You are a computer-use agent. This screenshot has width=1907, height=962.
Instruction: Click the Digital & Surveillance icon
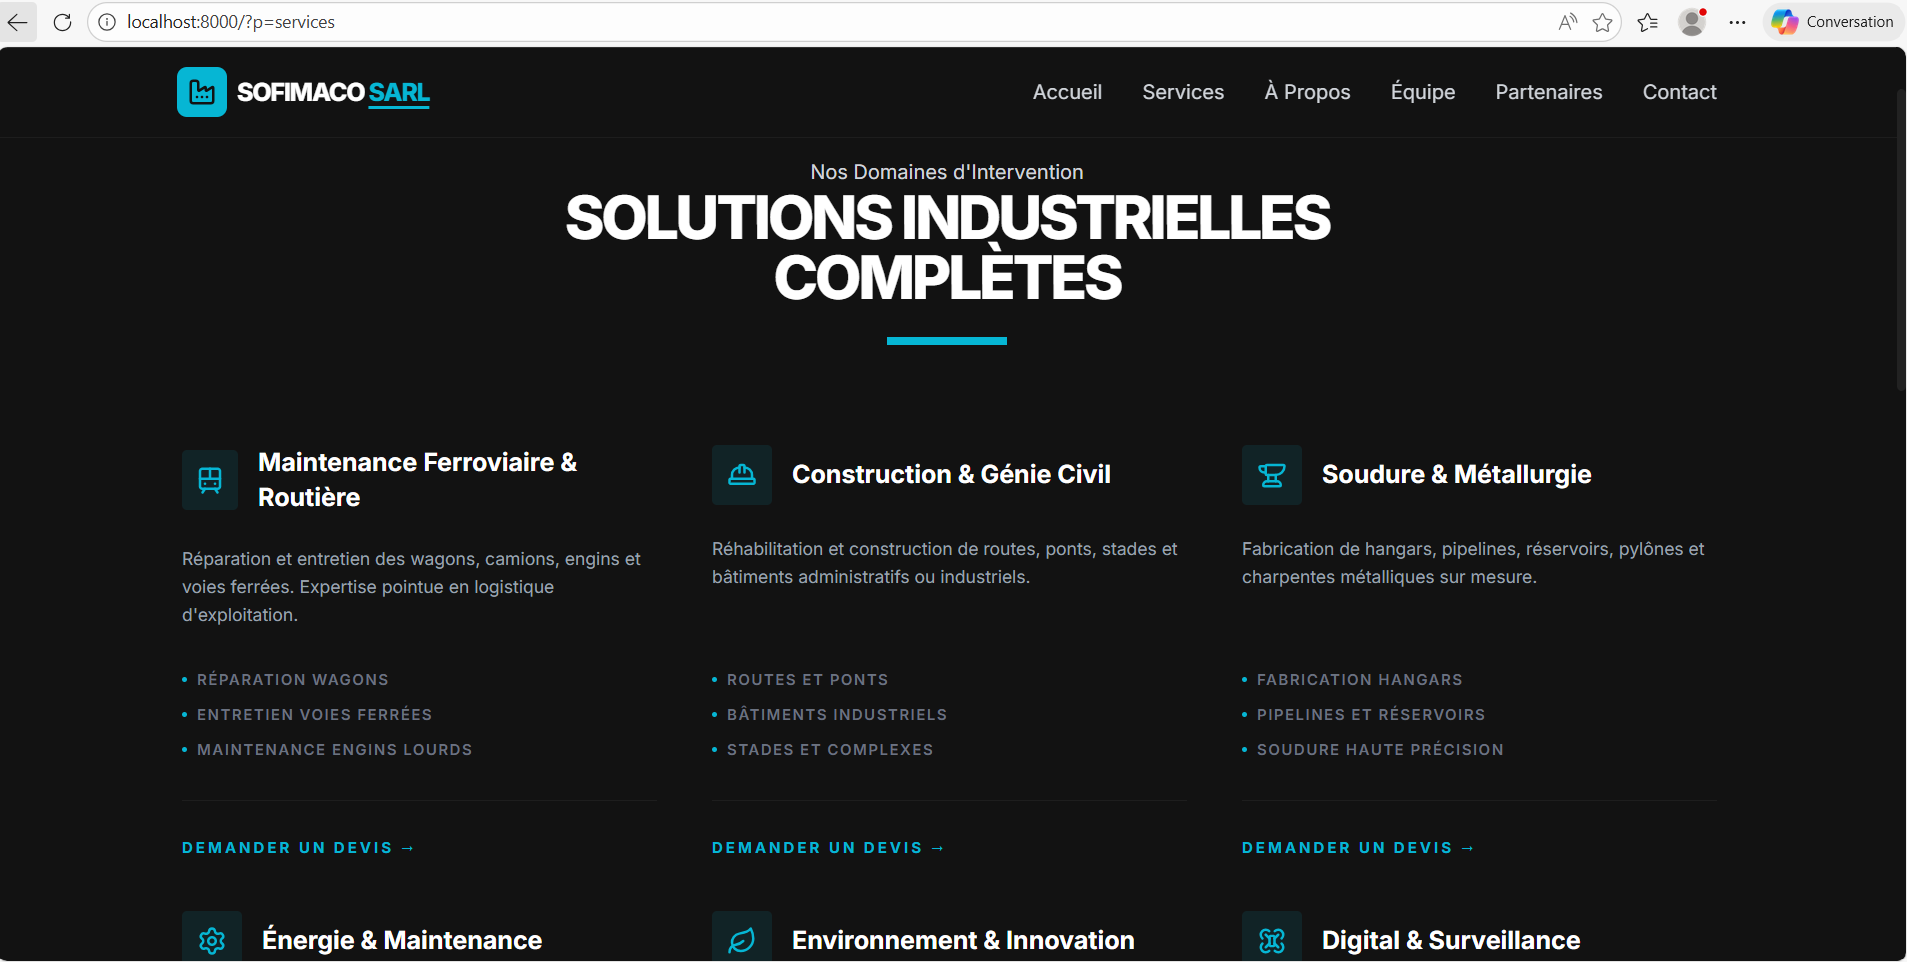1271,940
